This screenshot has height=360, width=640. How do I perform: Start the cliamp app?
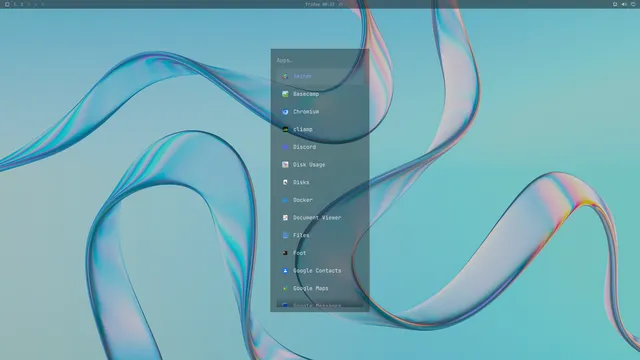pos(320,129)
